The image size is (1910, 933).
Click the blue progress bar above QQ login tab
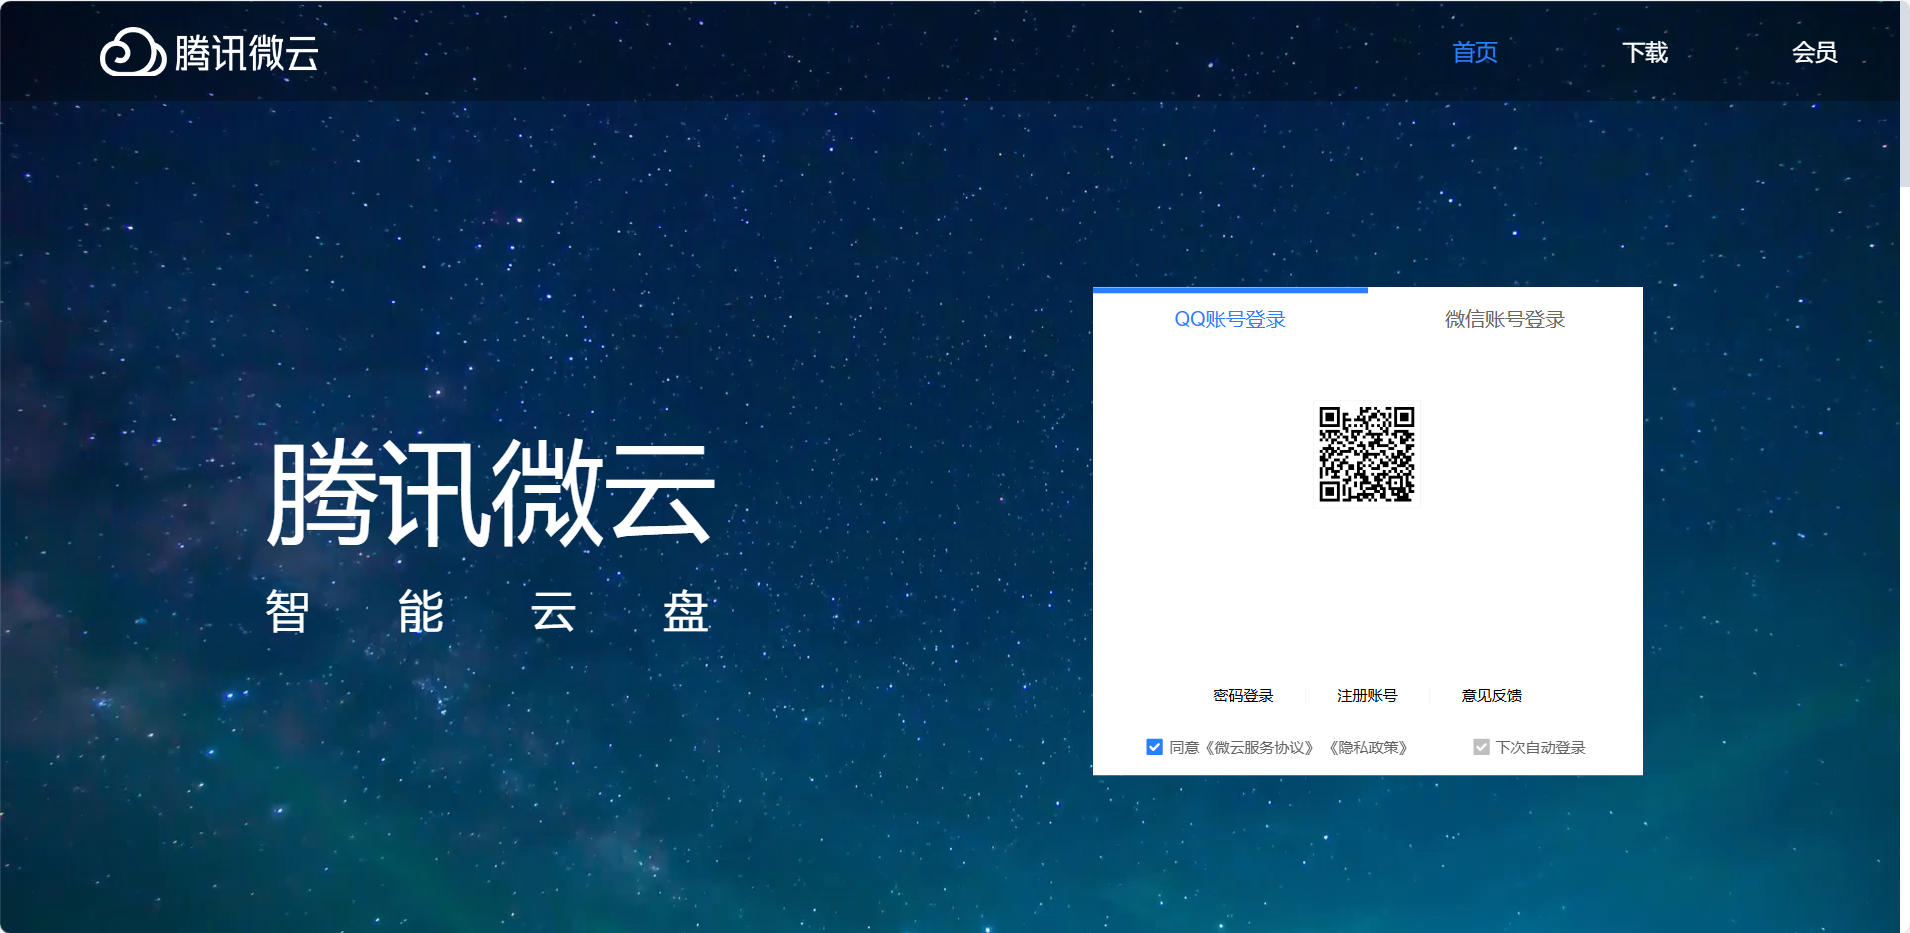[1230, 291]
